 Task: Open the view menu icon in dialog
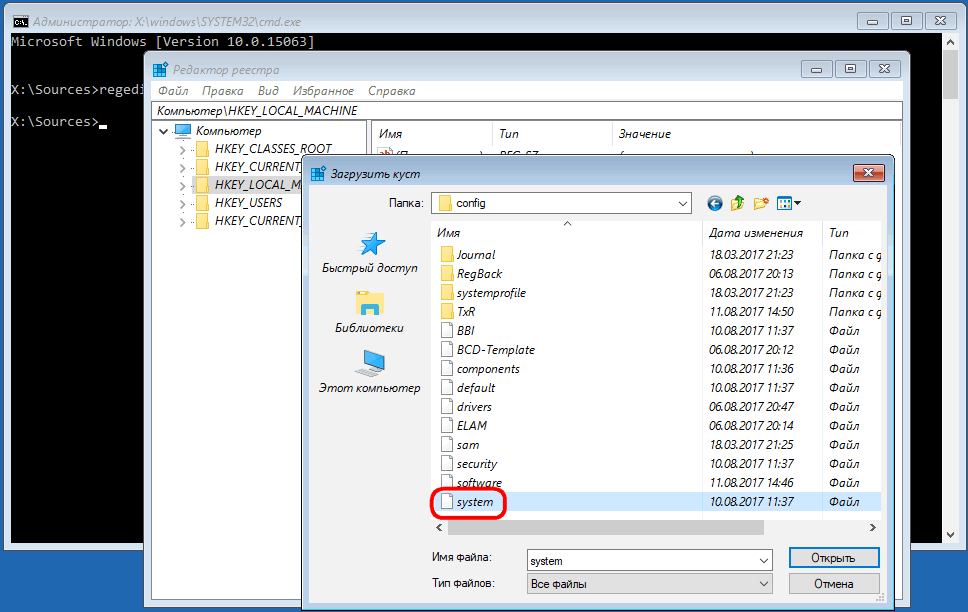point(788,203)
